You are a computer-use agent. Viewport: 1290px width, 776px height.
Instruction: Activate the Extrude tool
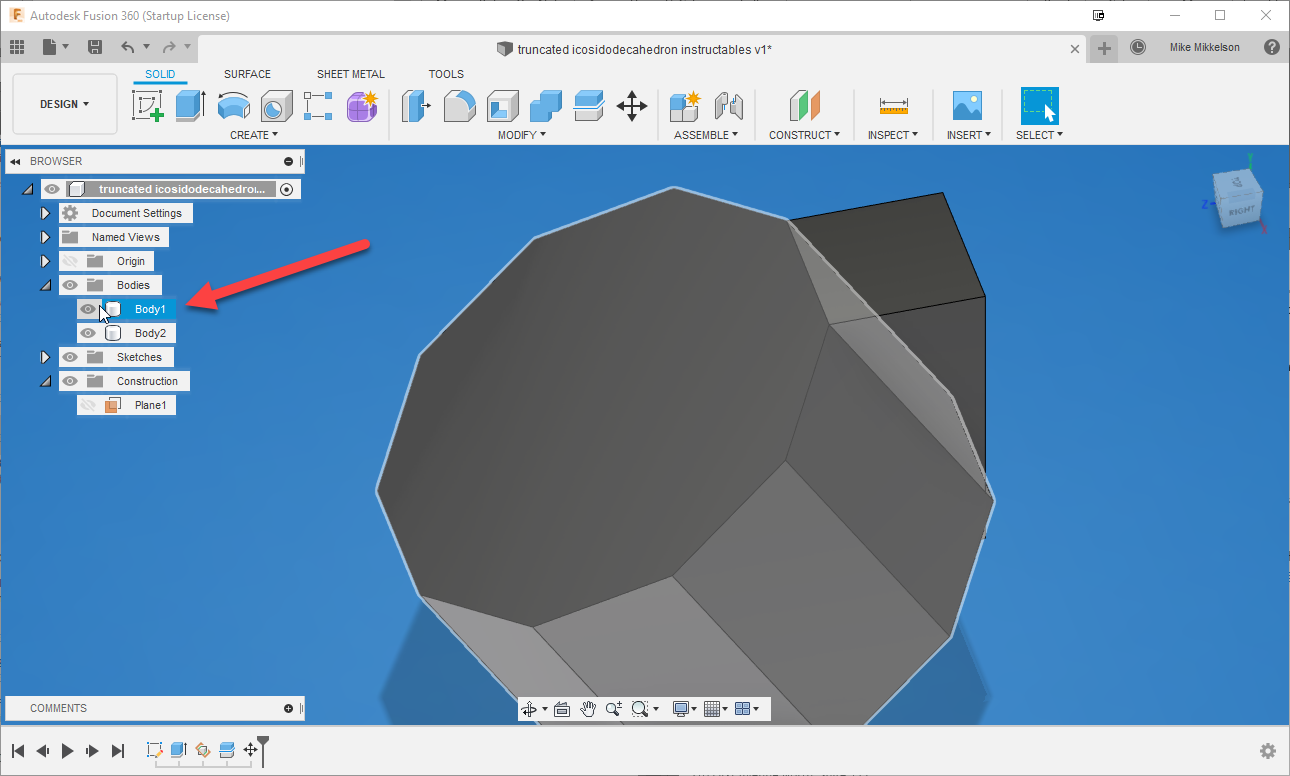click(190, 105)
